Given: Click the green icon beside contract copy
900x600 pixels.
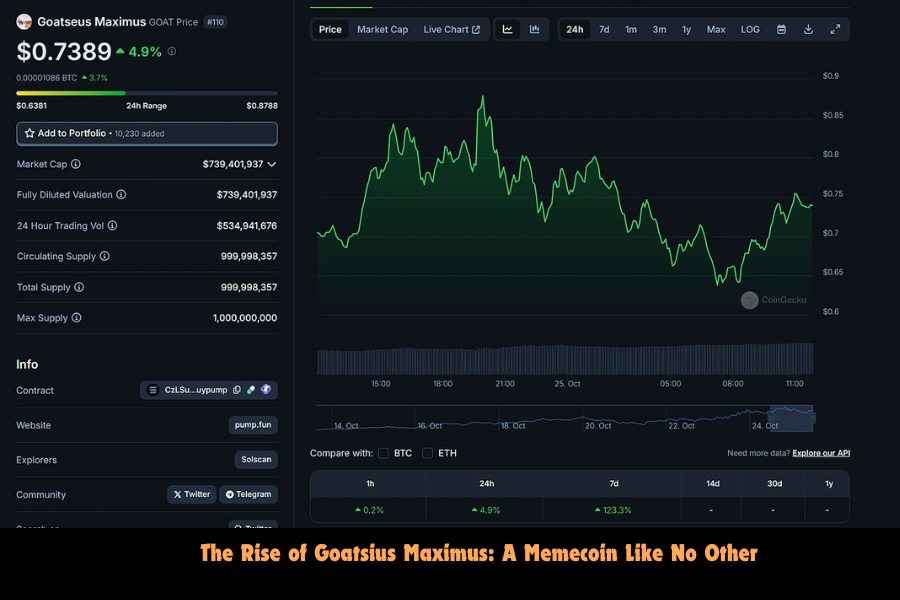Looking at the screenshot, I should pyautogui.click(x=251, y=390).
